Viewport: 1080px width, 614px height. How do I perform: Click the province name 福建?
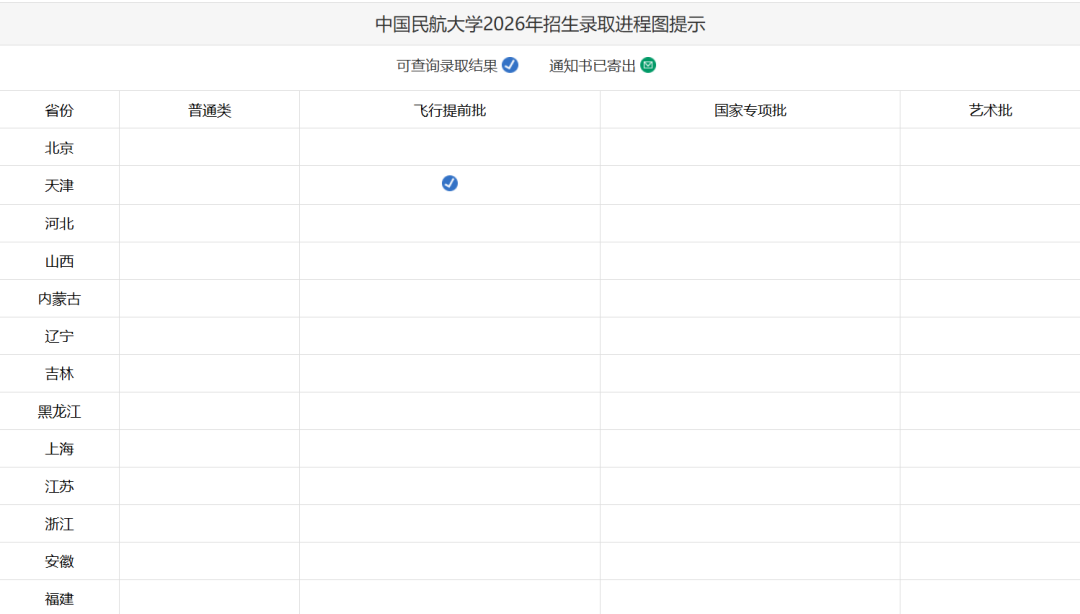59,599
